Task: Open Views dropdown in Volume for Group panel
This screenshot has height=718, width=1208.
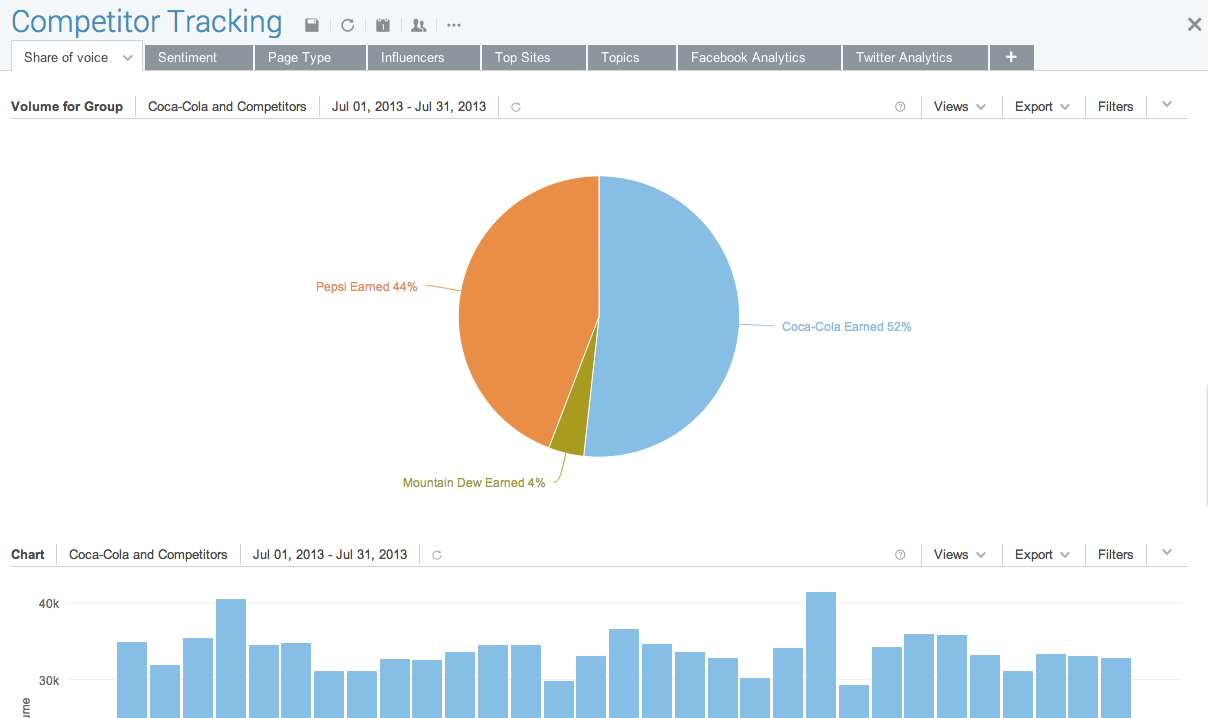Action: 960,107
